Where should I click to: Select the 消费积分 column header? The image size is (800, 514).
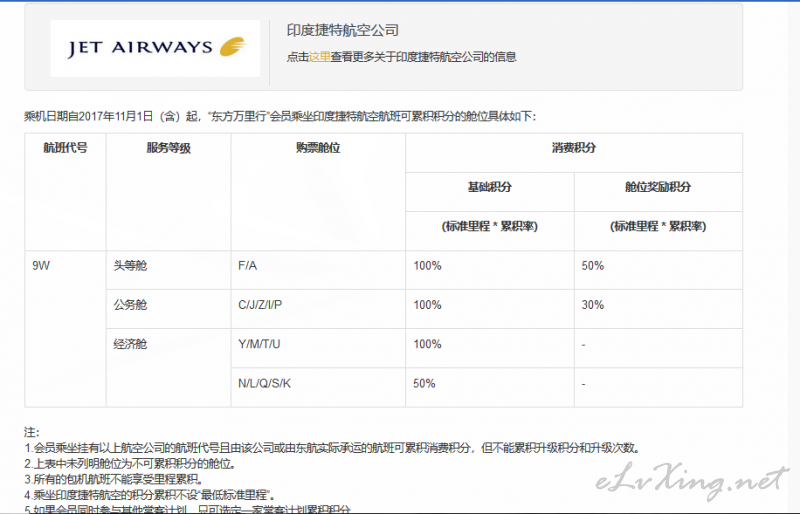(x=574, y=148)
